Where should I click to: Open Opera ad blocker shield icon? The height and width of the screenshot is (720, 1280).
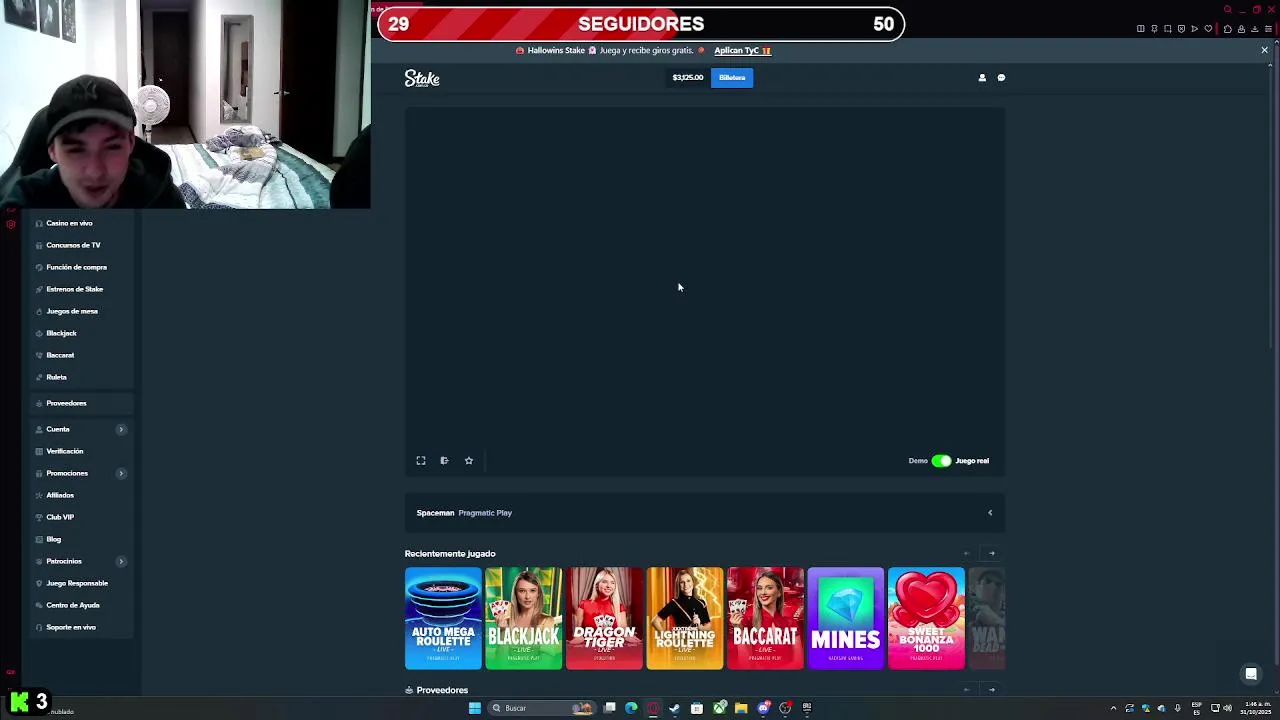pos(1181,29)
